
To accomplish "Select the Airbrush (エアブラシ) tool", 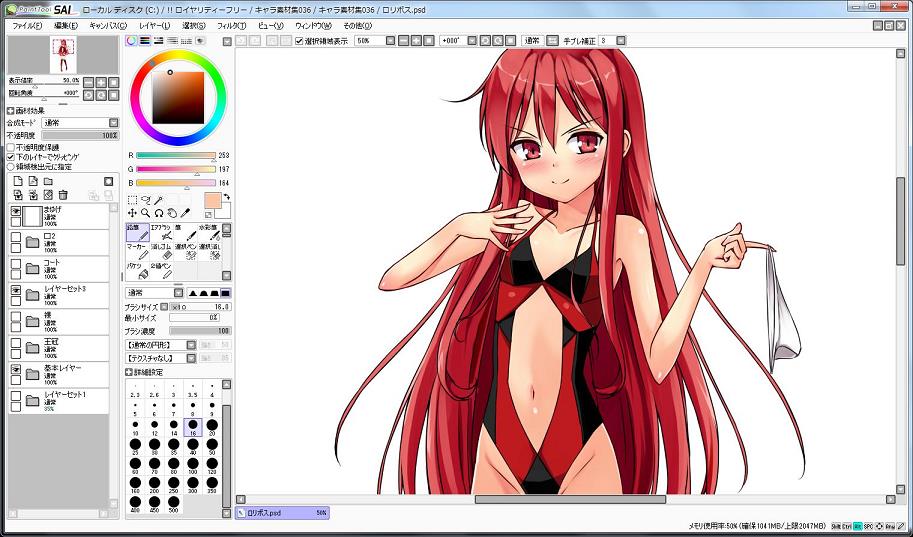I will click(161, 232).
